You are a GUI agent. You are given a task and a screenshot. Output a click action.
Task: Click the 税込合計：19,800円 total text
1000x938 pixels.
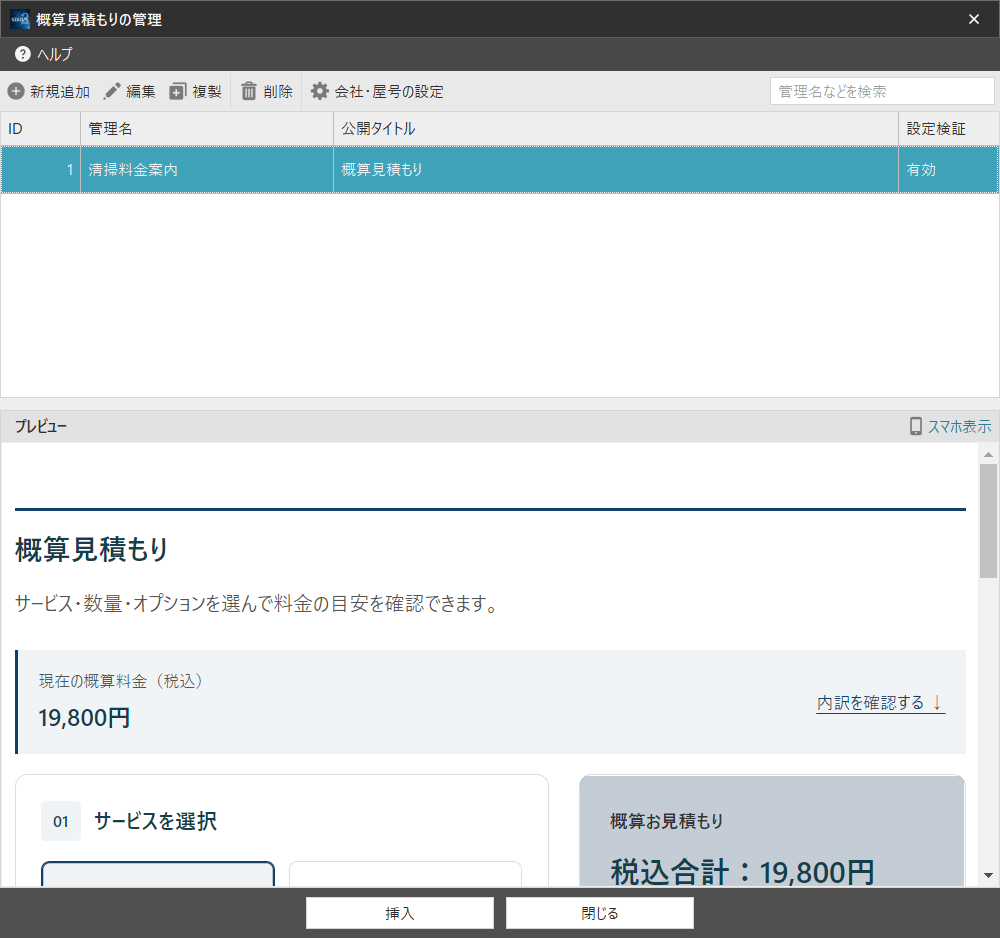(x=742, y=872)
